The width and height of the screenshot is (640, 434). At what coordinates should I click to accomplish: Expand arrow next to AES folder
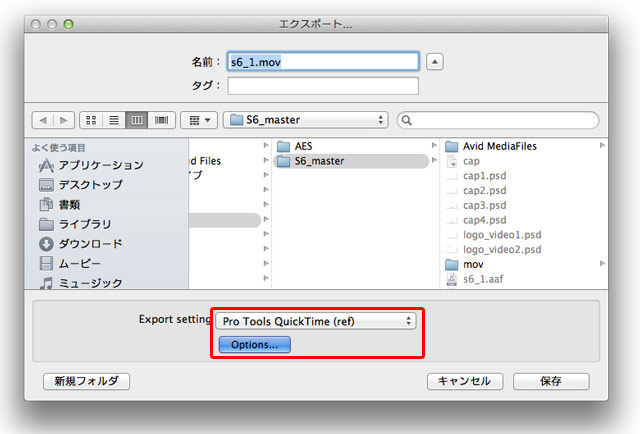434,145
